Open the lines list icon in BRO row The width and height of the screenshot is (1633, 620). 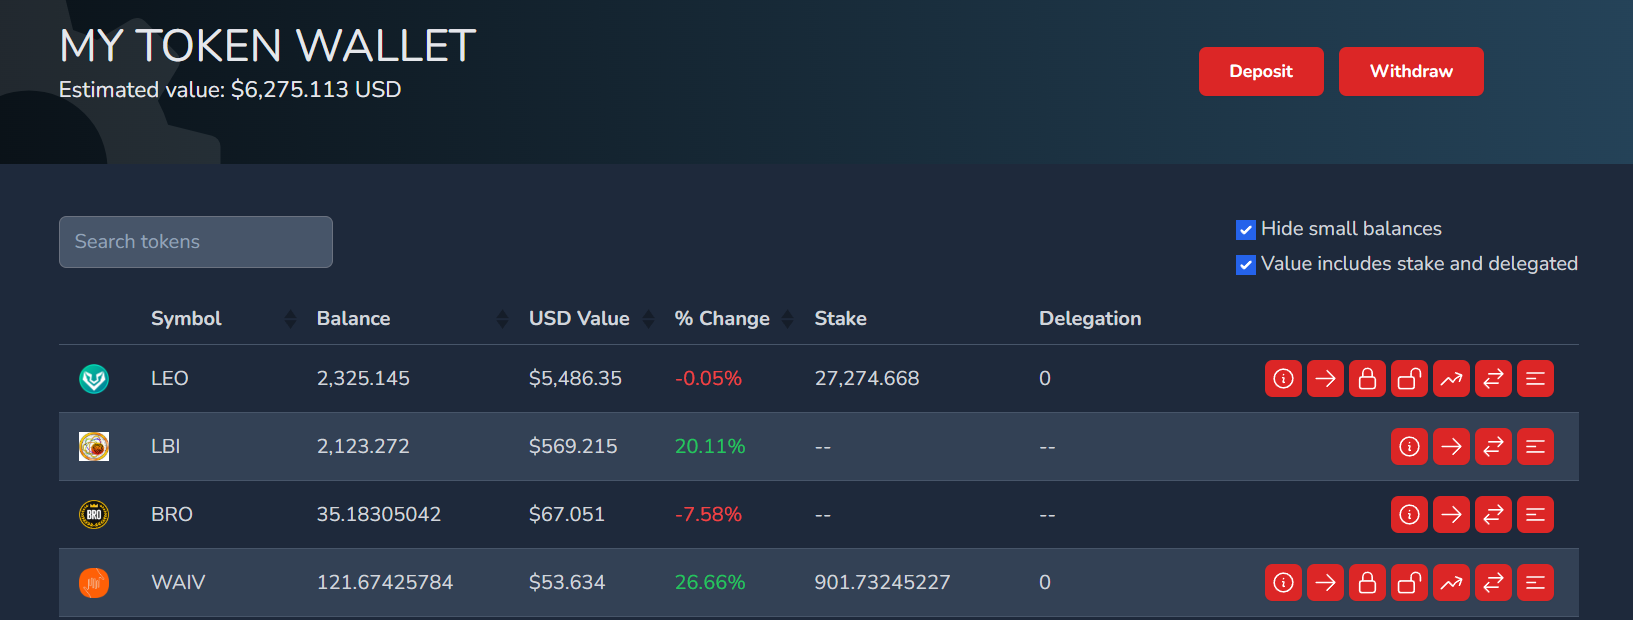[x=1535, y=515]
